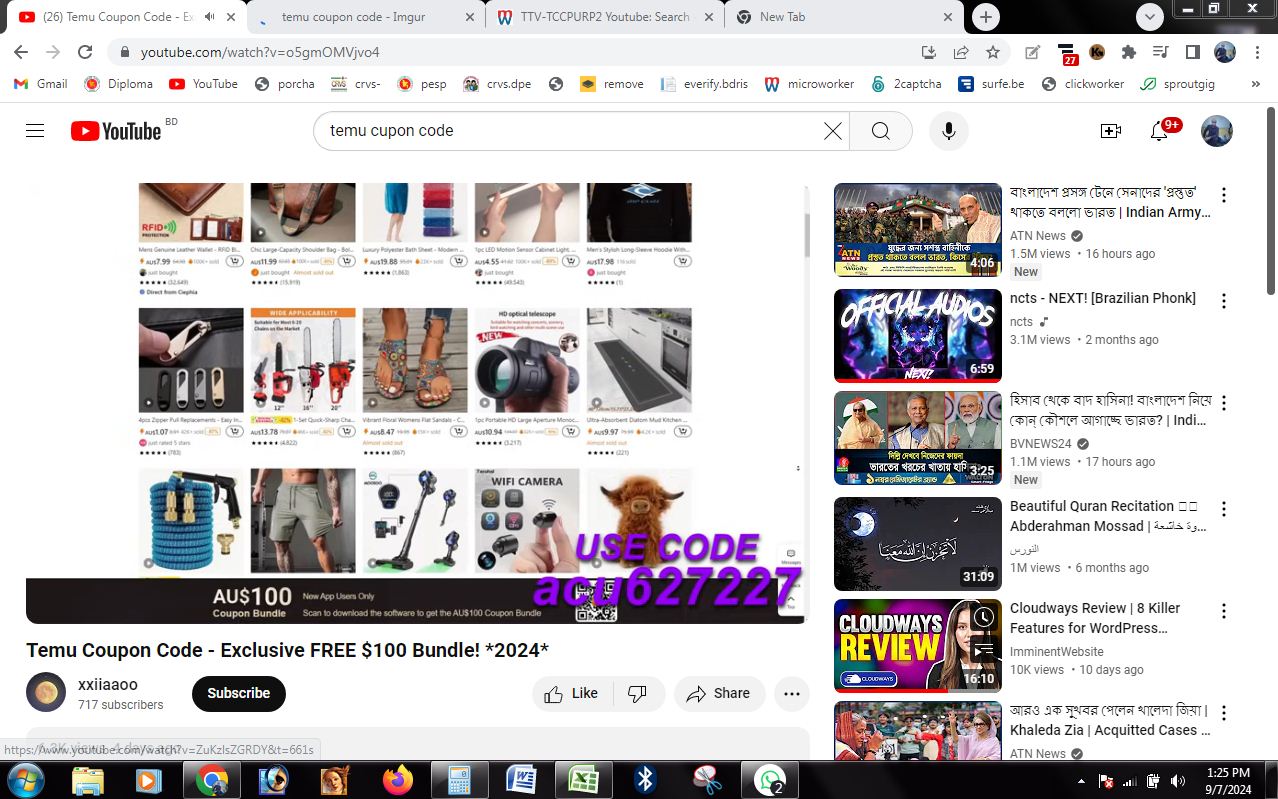Add Cloudways Review to Watch later

coord(984,617)
